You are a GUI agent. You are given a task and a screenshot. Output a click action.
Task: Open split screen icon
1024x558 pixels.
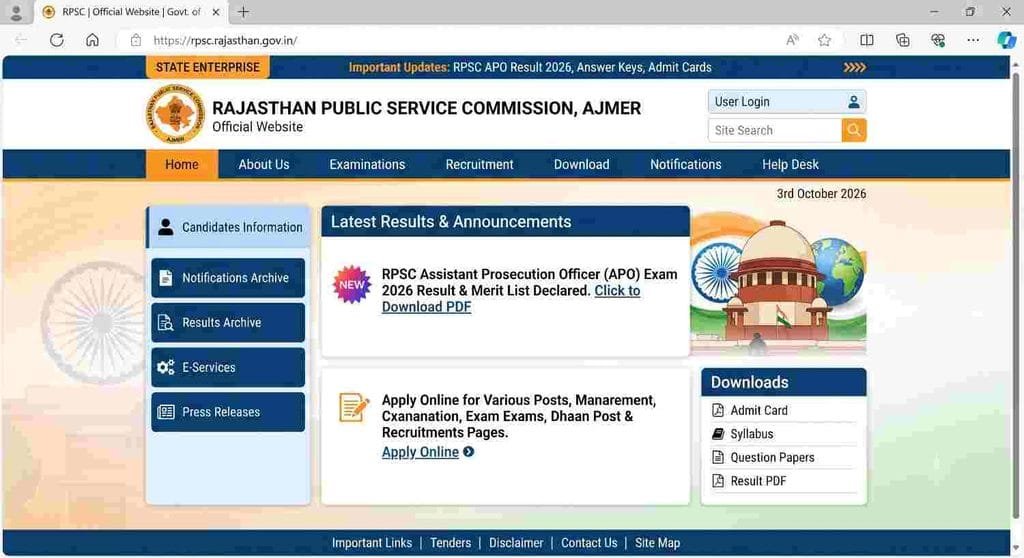tap(867, 40)
